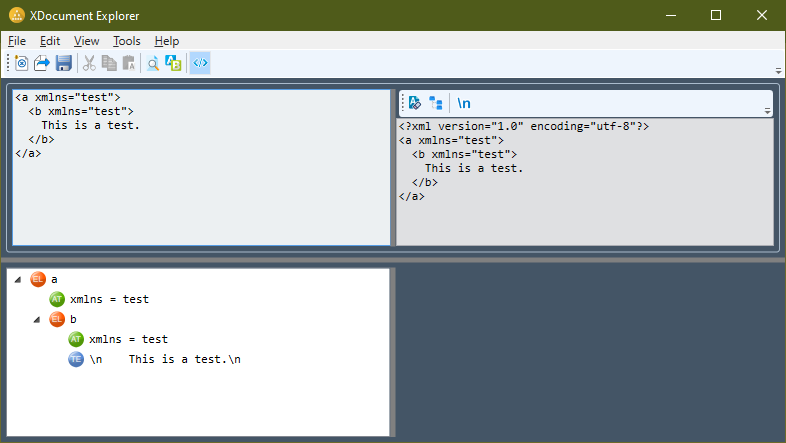Click the '</b>' line in the output pane

pos(425,182)
